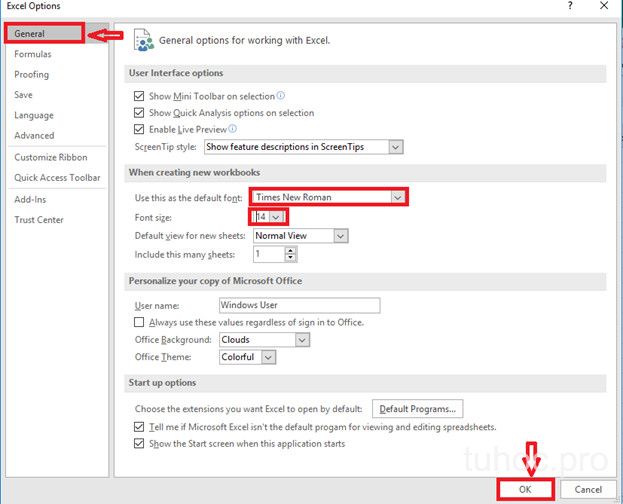Open the Font size dropdown
The width and height of the screenshot is (623, 504).
point(276,217)
